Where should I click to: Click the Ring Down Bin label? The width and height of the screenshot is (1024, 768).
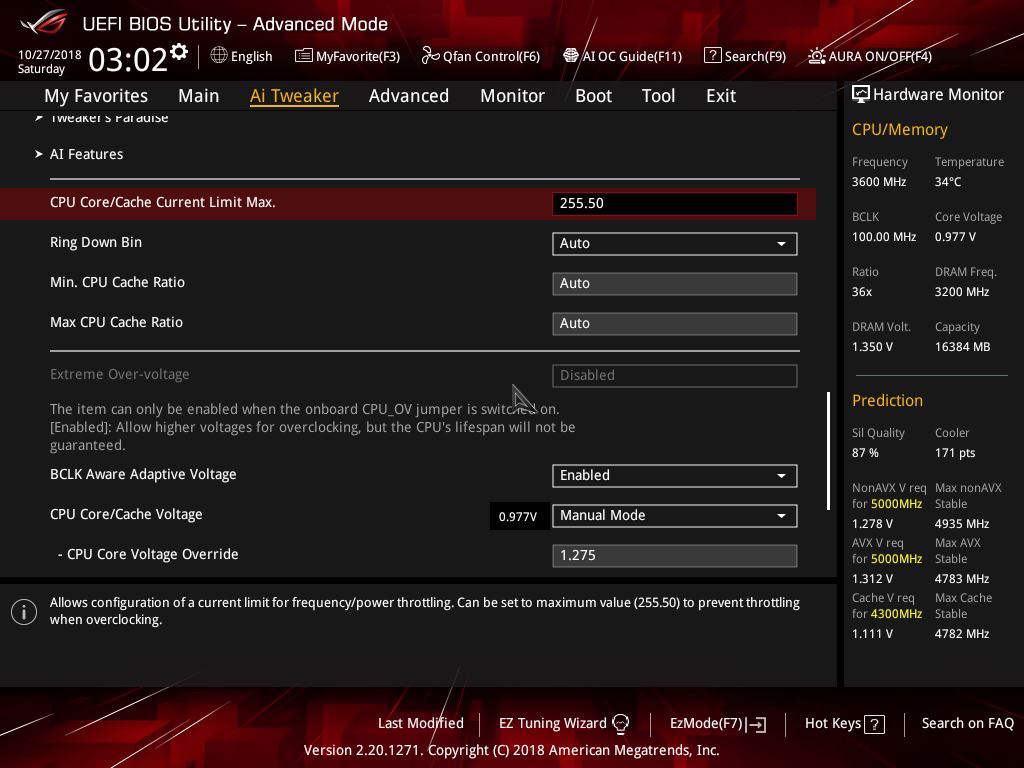[96, 242]
